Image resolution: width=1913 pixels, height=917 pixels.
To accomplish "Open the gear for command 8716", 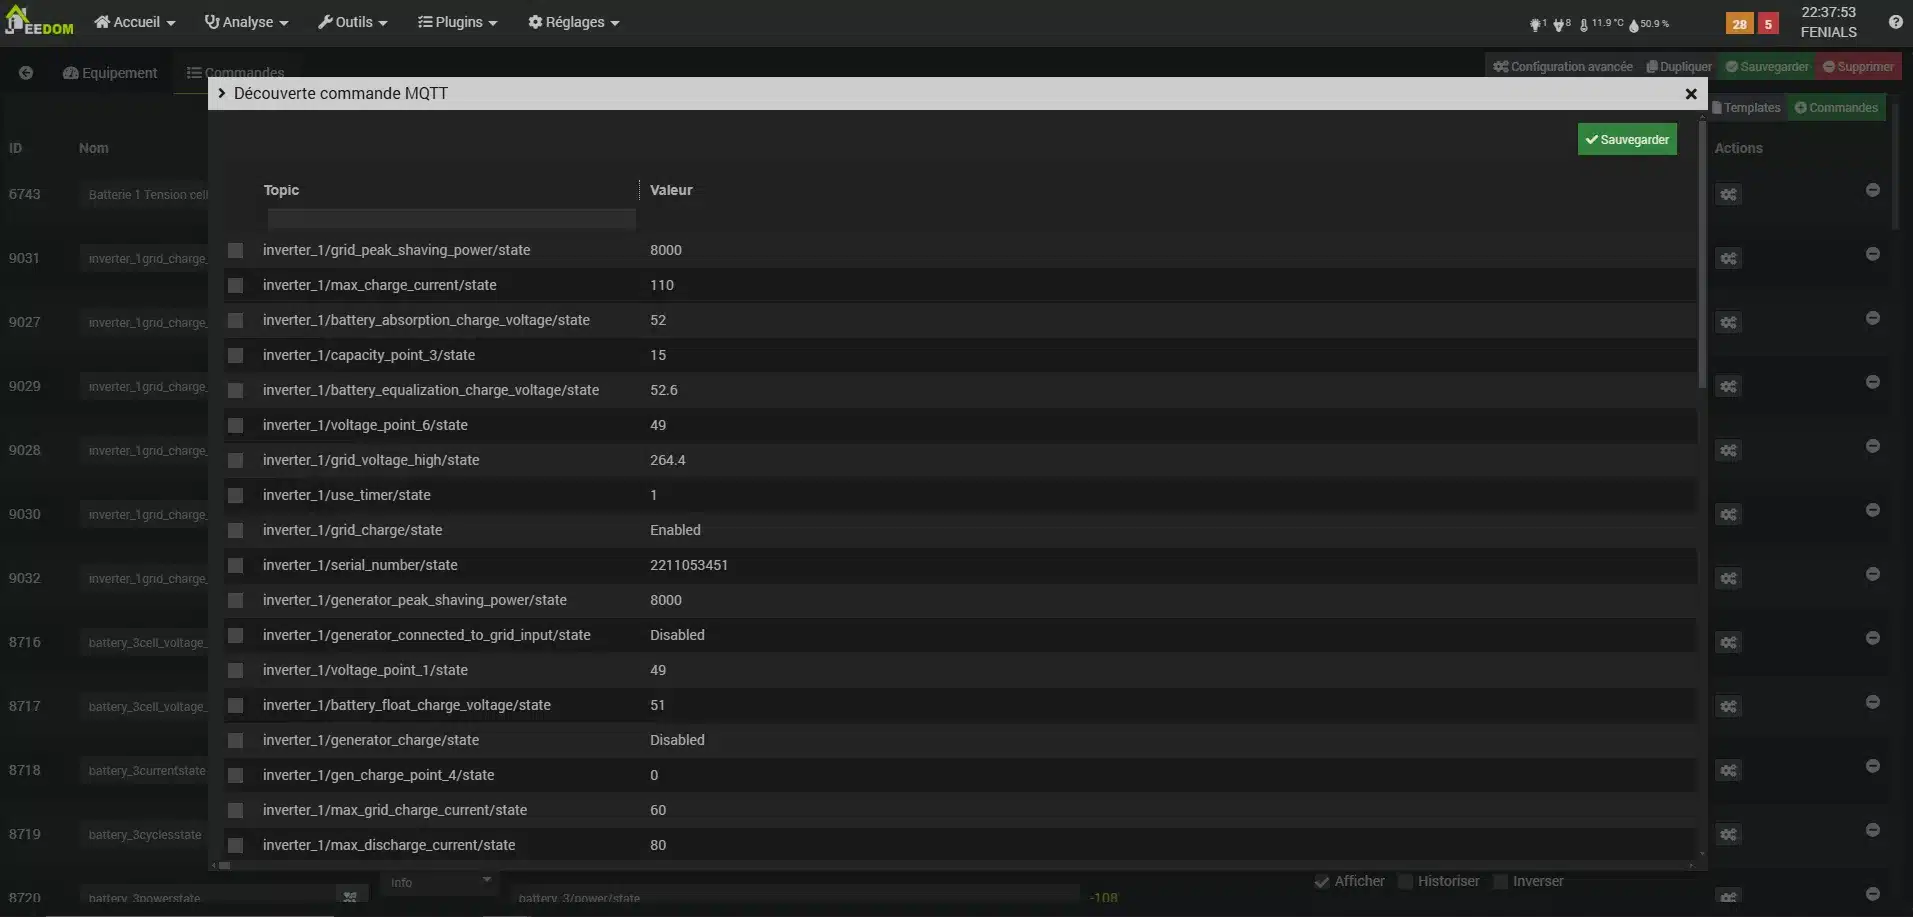I will (x=1728, y=642).
